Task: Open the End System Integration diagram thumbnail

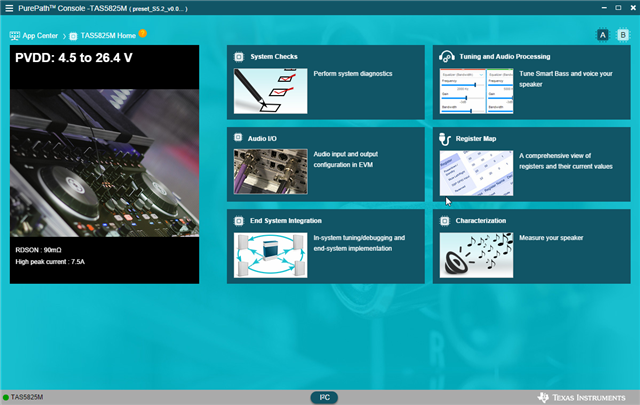Action: point(271,255)
